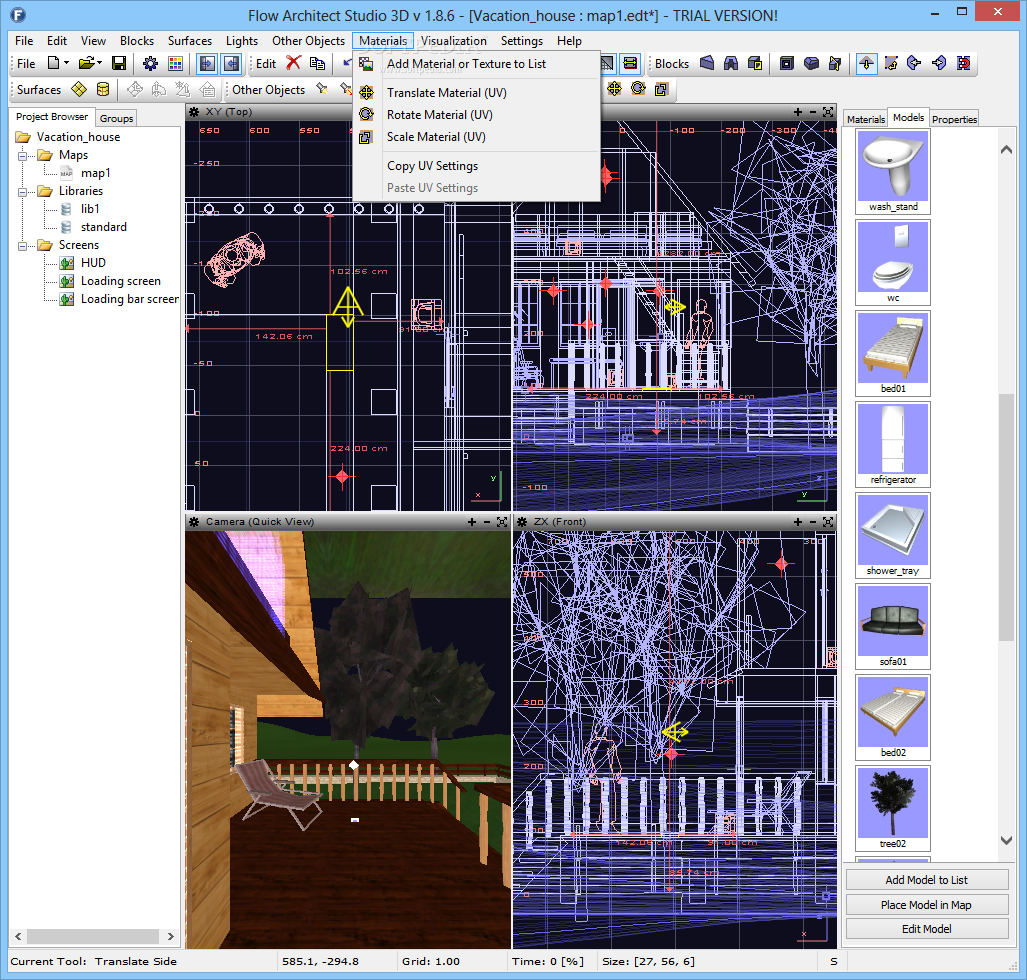Click the Project Browser horizontal scrollbar right arrow
This screenshot has height=980, width=1027.
click(x=171, y=937)
